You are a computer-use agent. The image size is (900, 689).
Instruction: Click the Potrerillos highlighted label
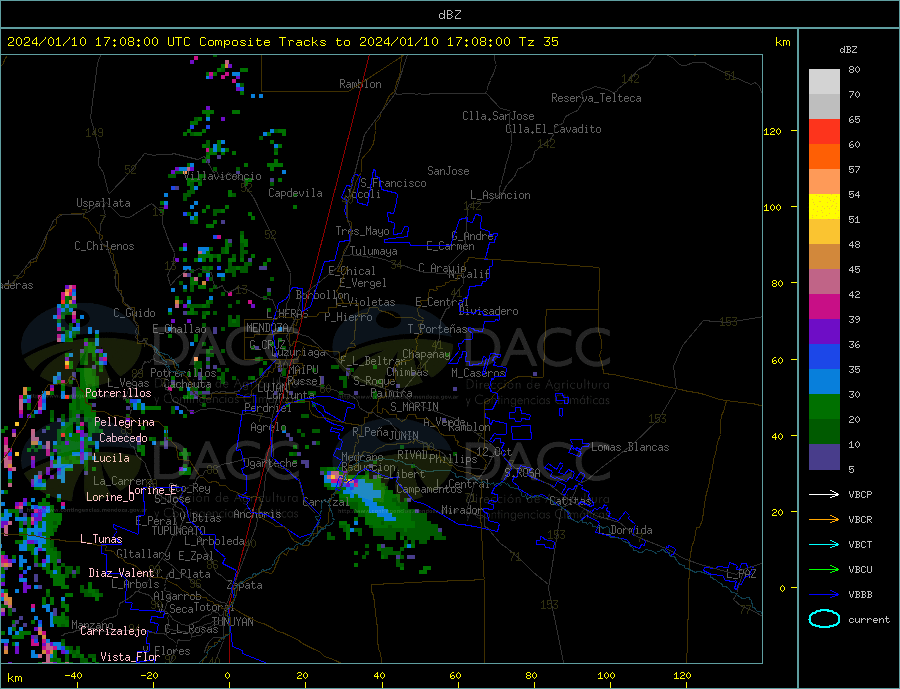[x=118, y=393]
